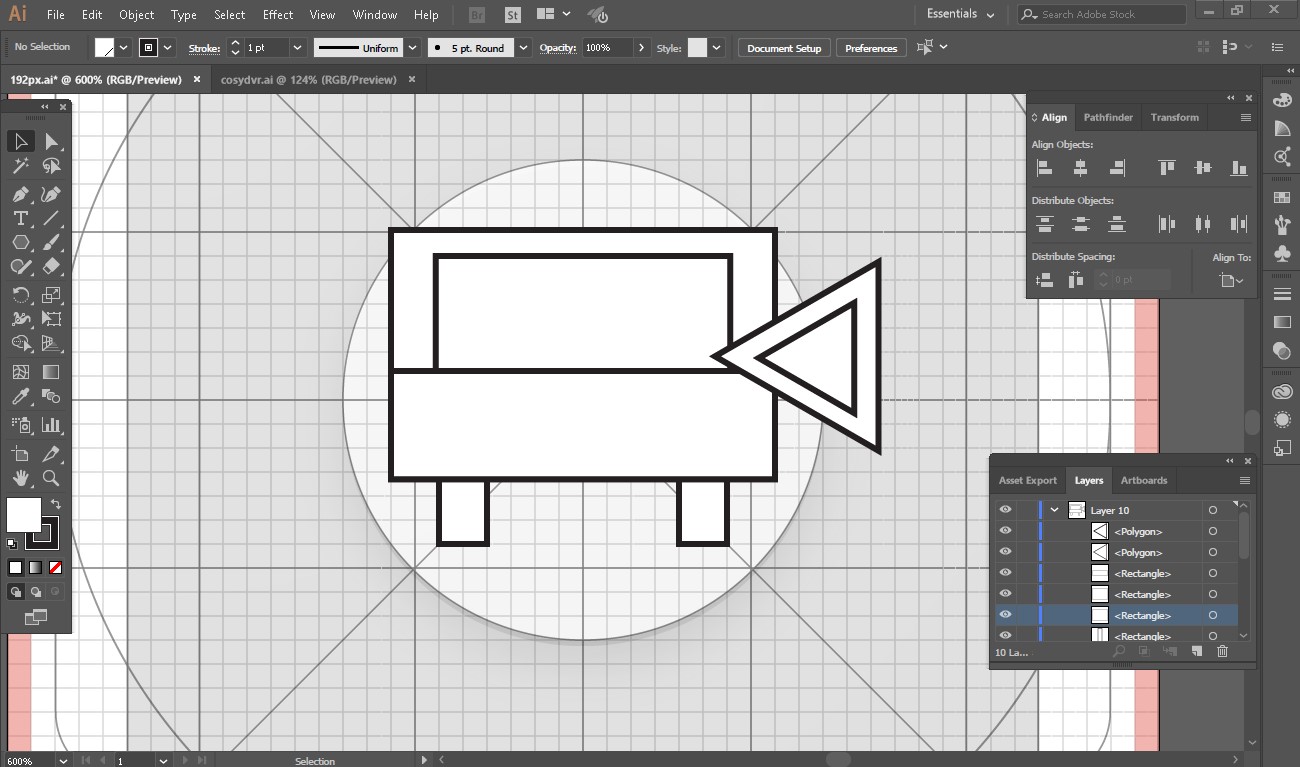Delete selection with Layers trash icon
The height and width of the screenshot is (767, 1300).
coord(1222,652)
